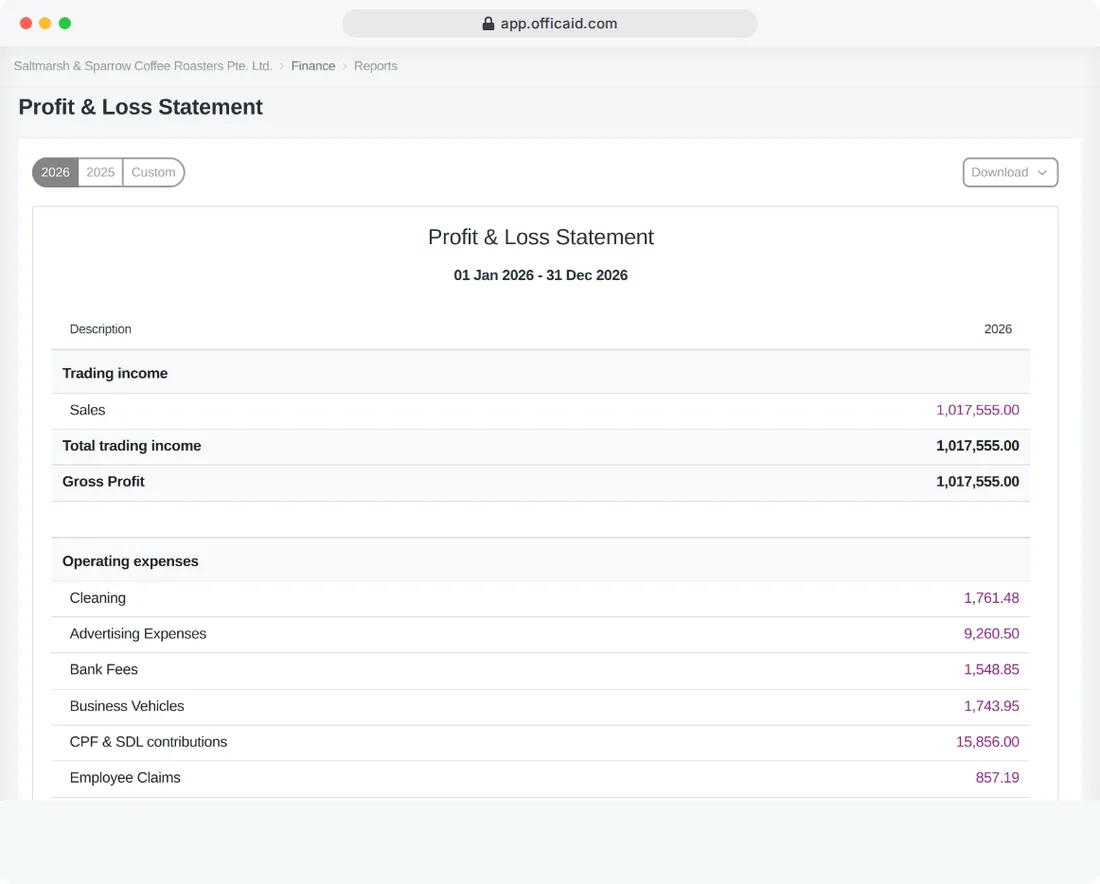1100x884 pixels.
Task: Select the Gross Profit value 1,017,555.00
Action: (x=977, y=482)
